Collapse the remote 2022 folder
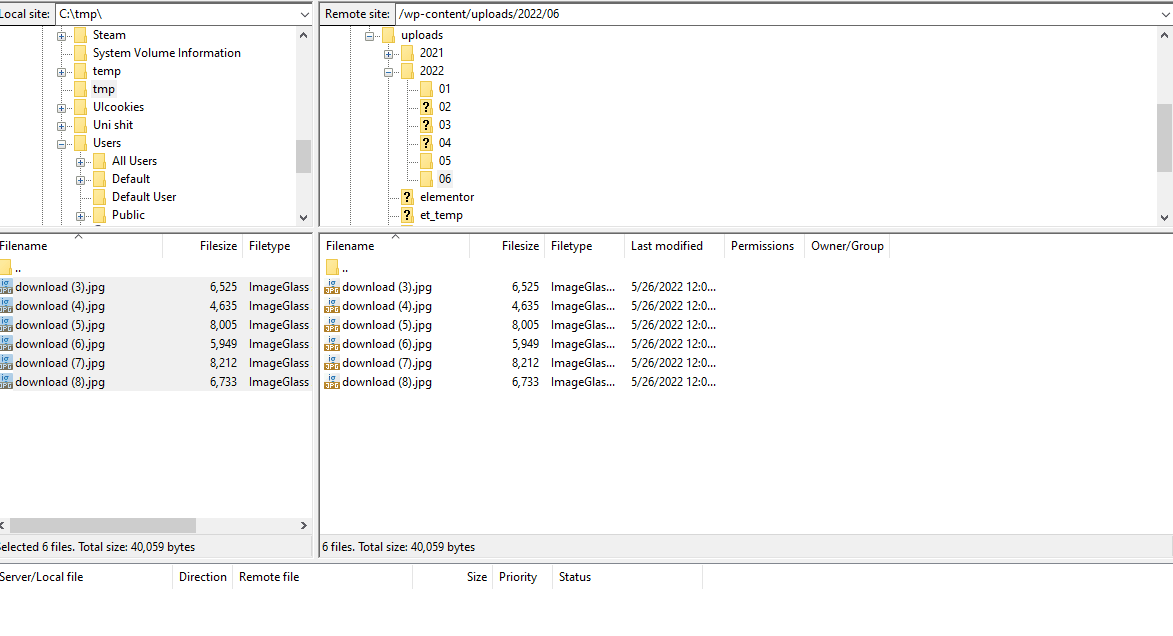 (x=388, y=72)
